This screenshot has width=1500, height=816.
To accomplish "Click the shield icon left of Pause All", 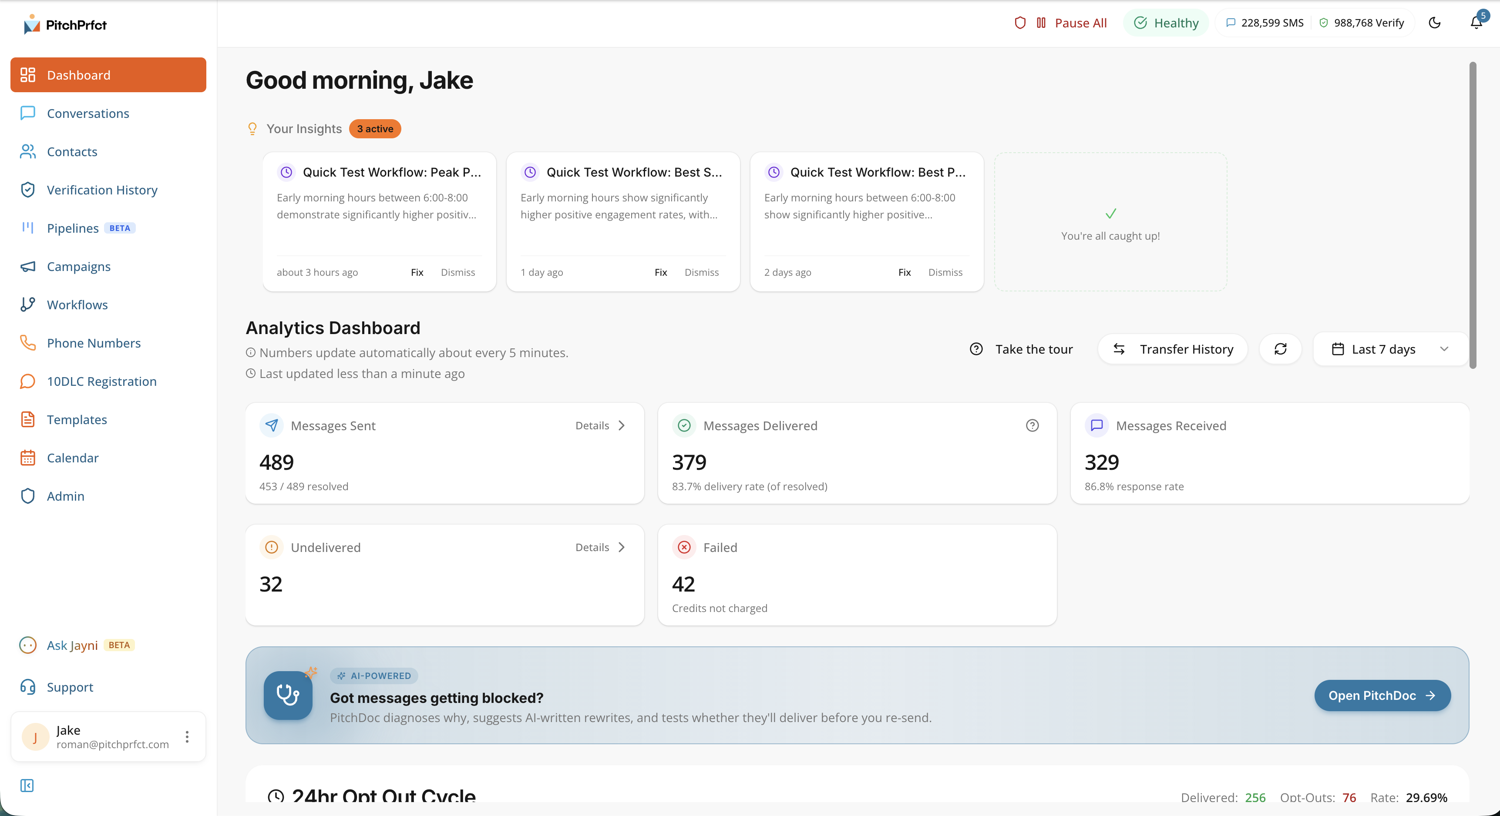I will [x=1020, y=23].
